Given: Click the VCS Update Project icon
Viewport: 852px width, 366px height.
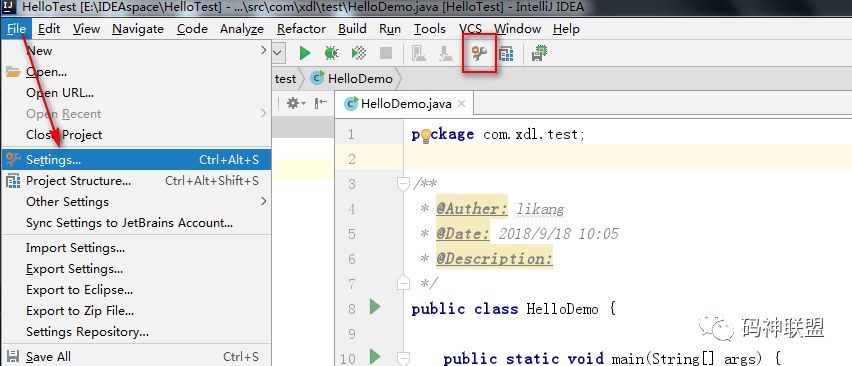Looking at the screenshot, I should (418, 53).
